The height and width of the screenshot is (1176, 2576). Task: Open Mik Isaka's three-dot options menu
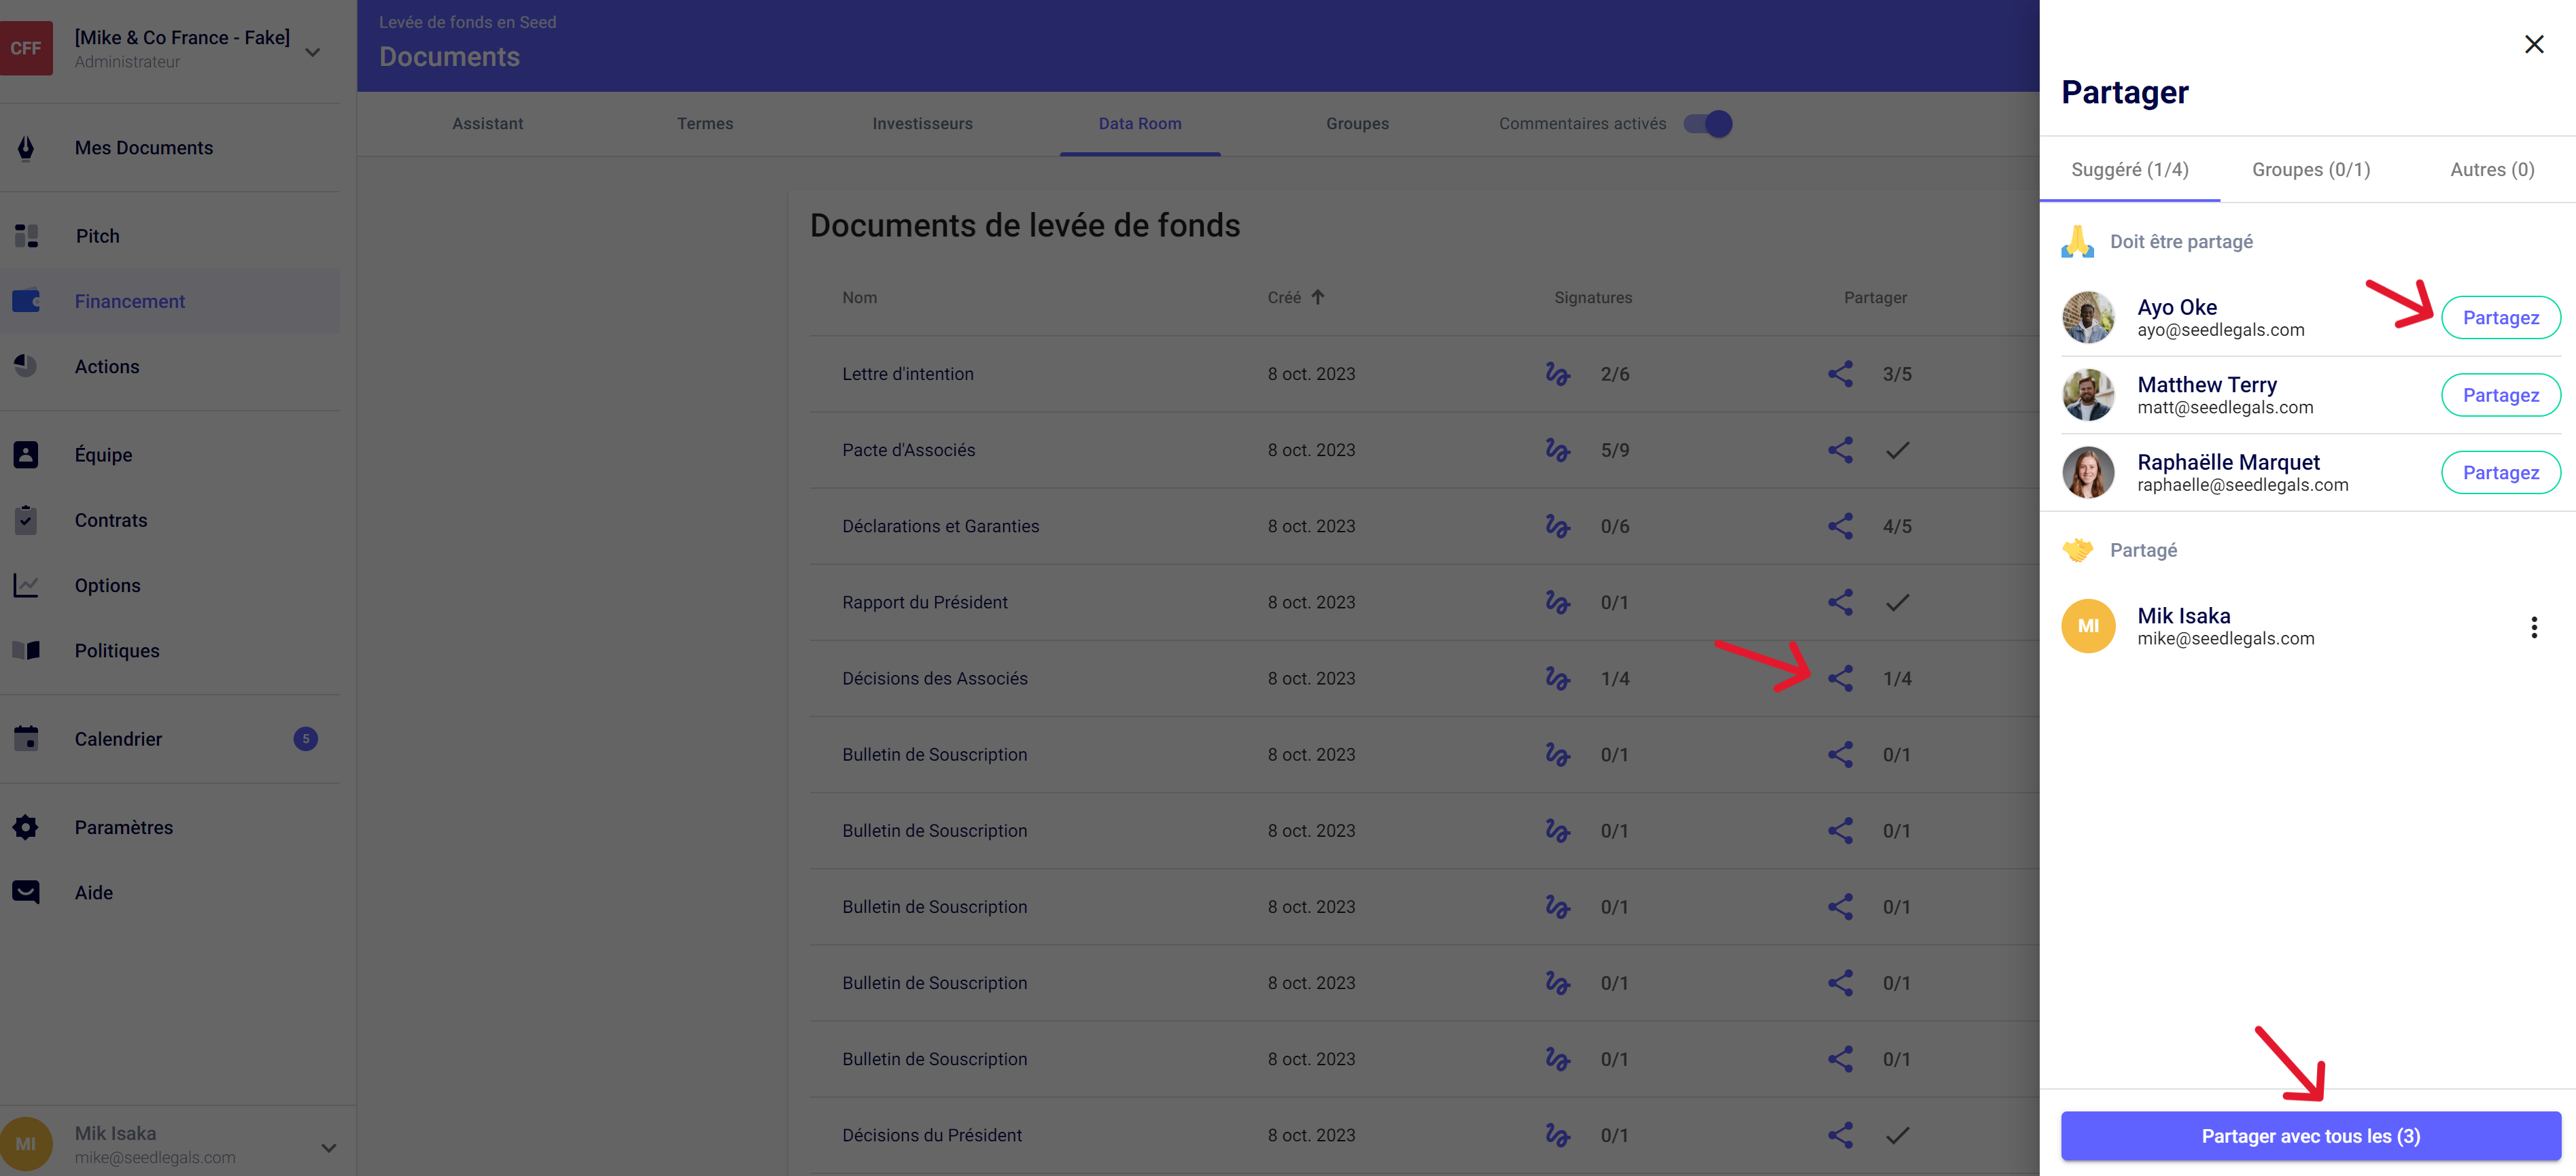point(2533,627)
